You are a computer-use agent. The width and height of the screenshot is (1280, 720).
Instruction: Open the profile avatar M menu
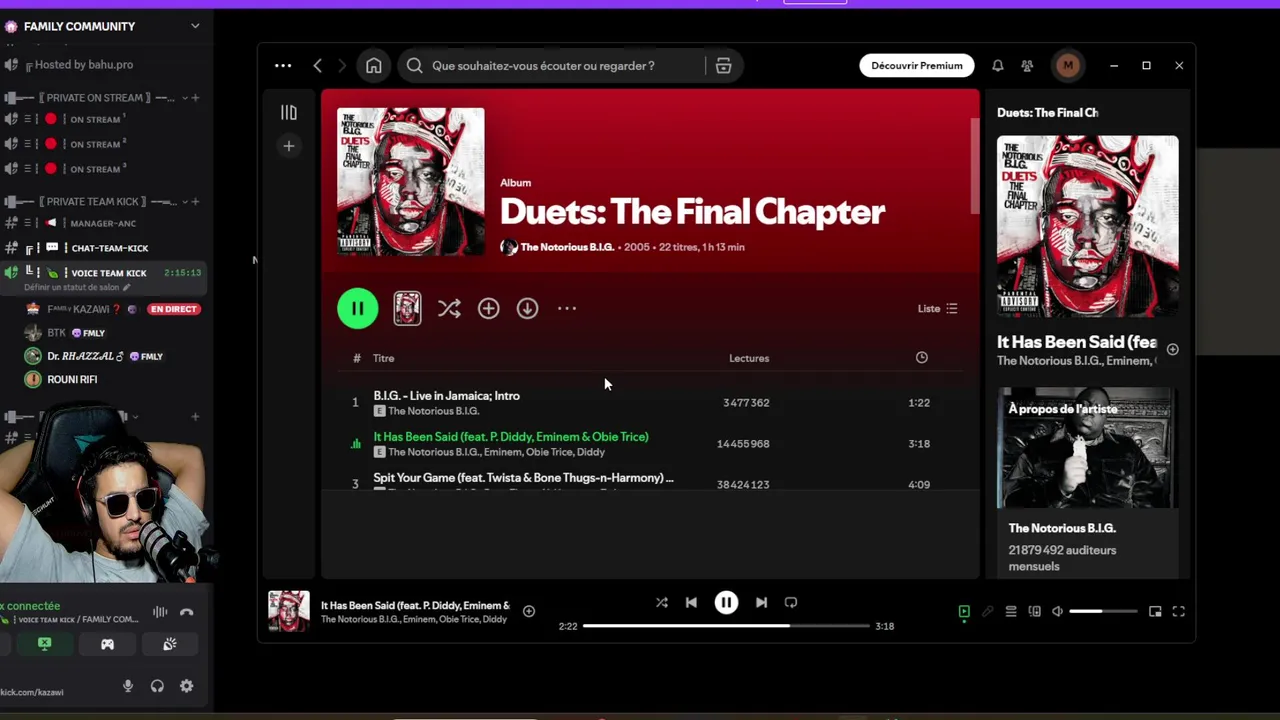pyautogui.click(x=1068, y=66)
